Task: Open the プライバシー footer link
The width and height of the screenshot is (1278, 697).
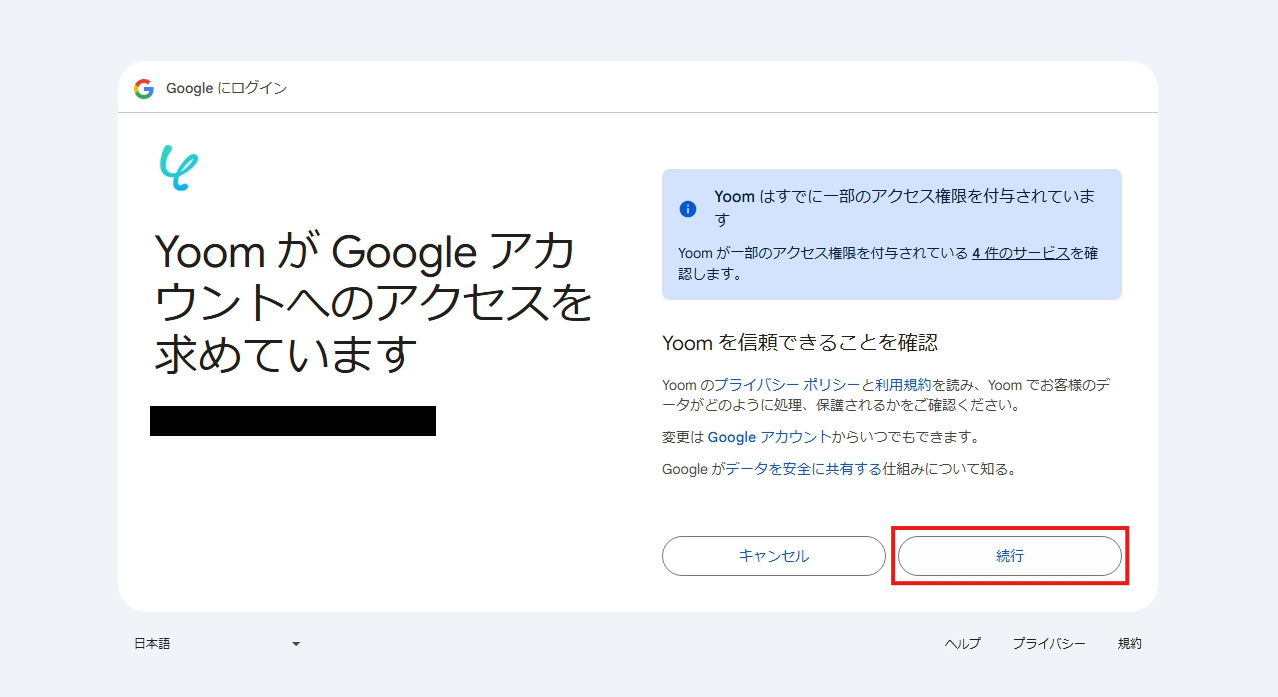Action: (x=1048, y=643)
